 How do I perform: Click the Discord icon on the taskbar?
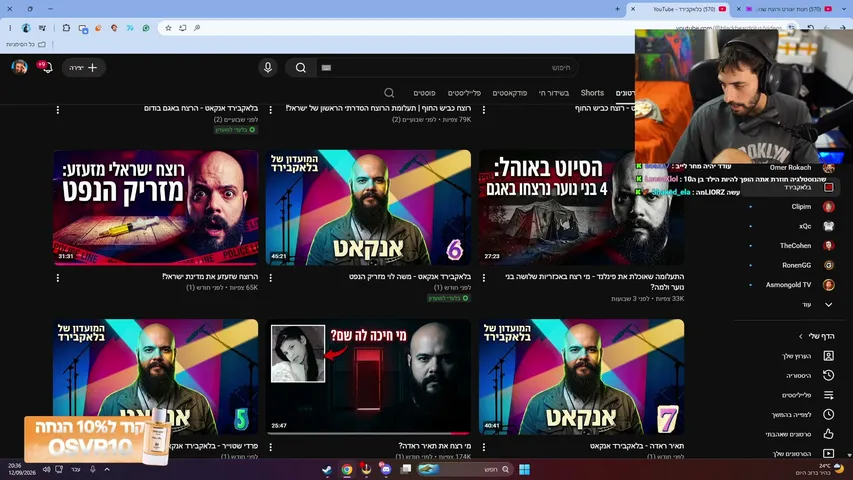coord(386,469)
